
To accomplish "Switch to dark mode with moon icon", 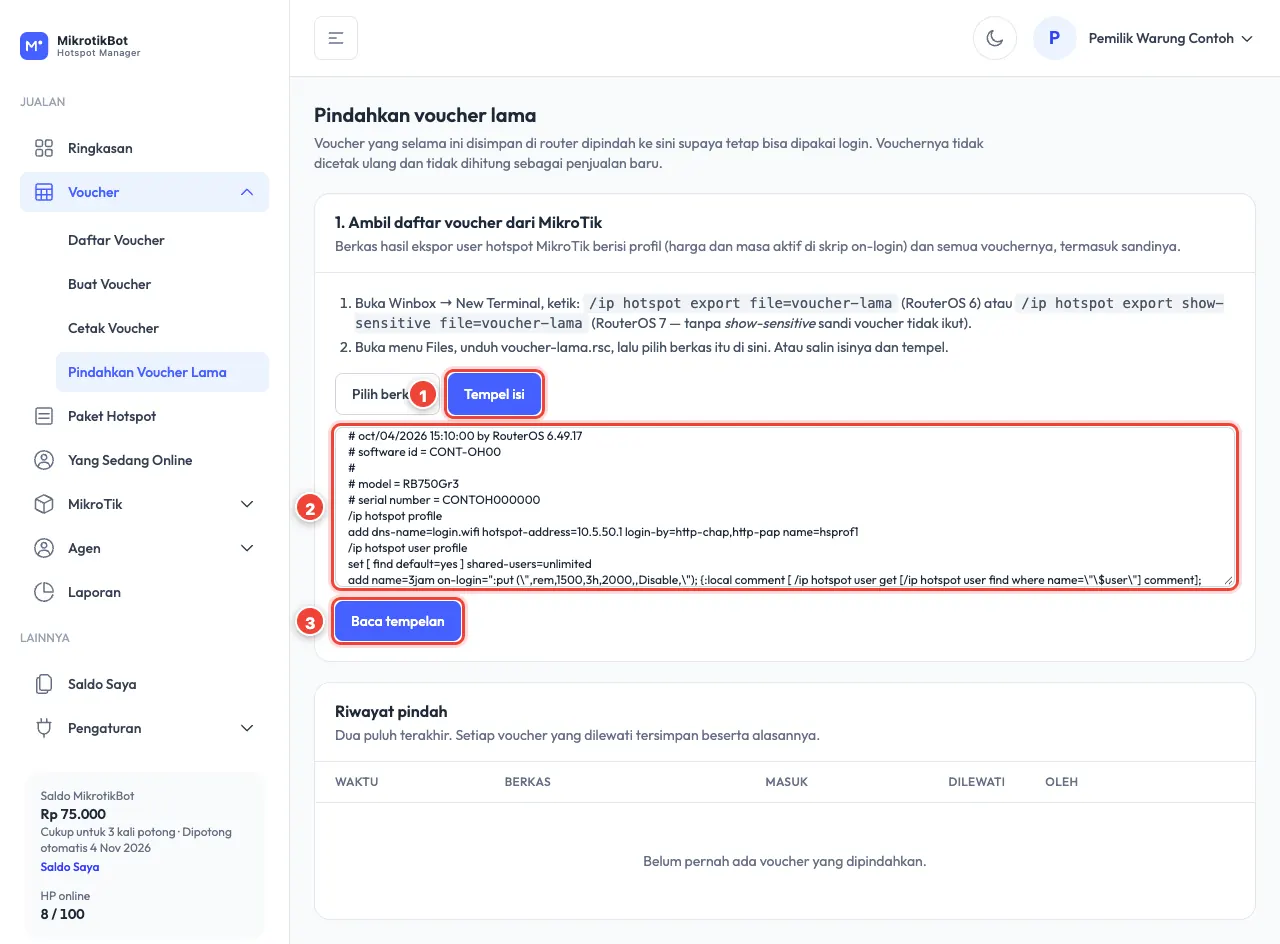I will (995, 38).
